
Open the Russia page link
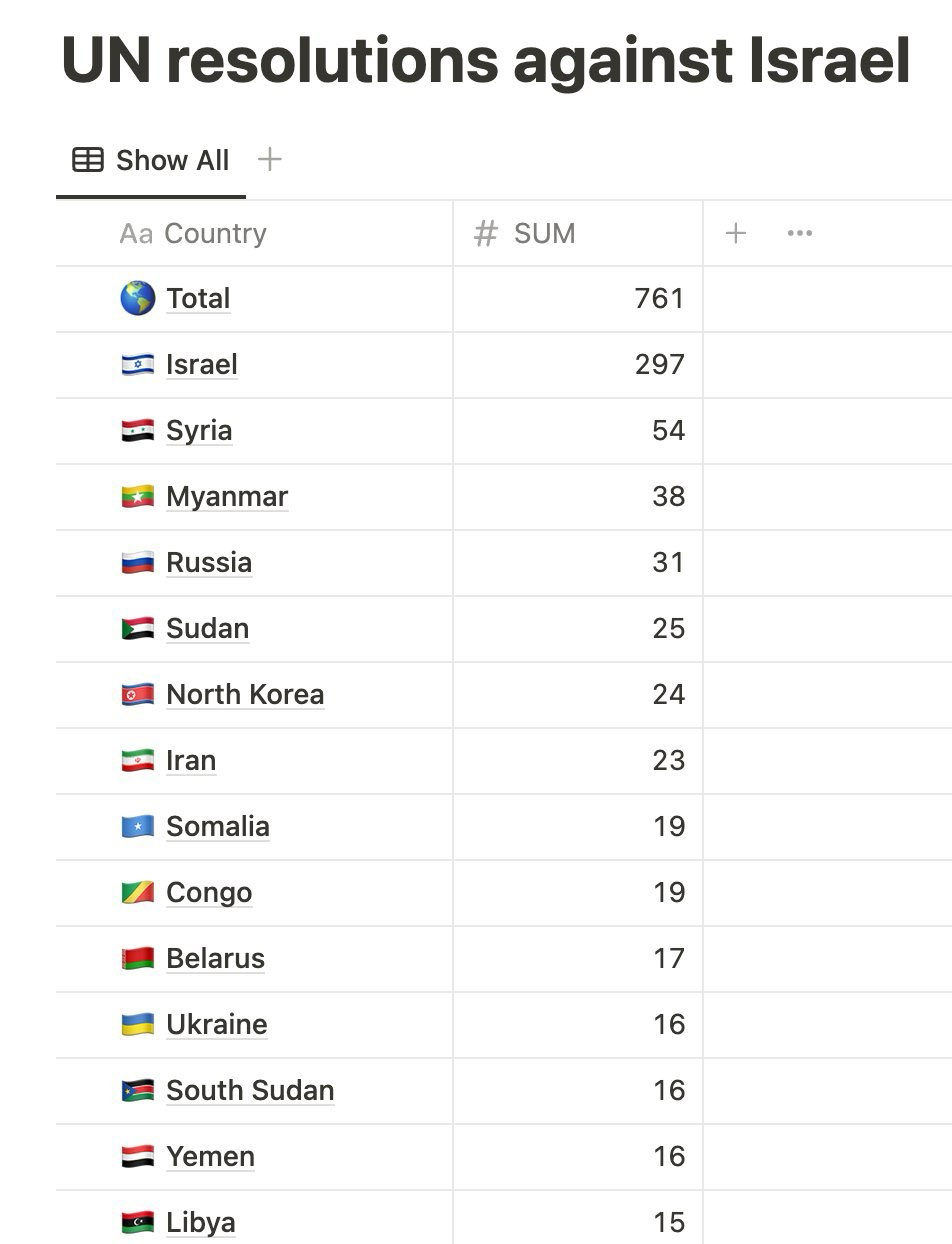(x=209, y=563)
